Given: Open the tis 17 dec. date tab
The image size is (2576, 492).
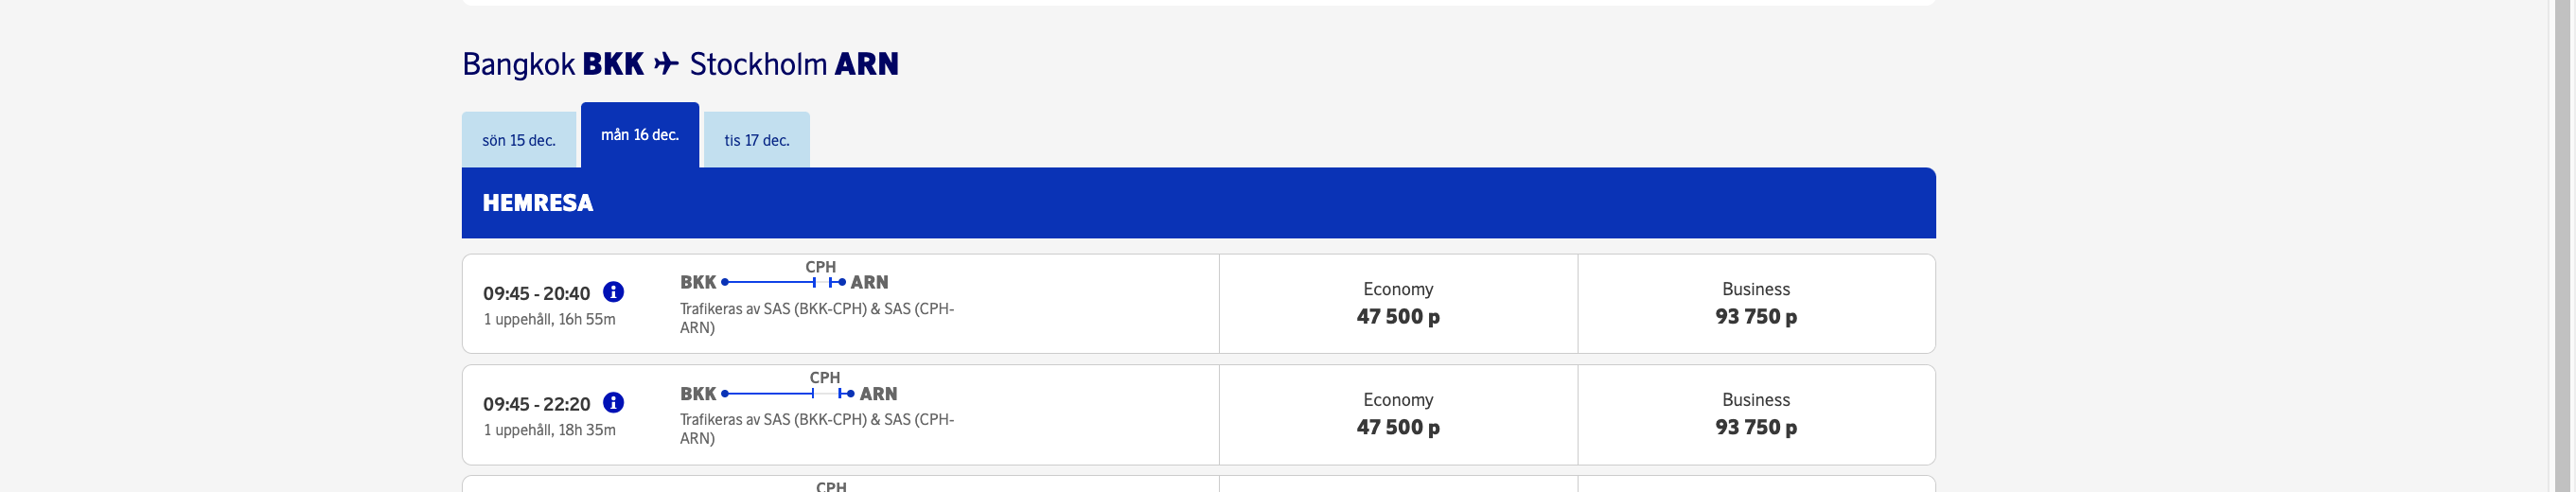Looking at the screenshot, I should [x=756, y=140].
